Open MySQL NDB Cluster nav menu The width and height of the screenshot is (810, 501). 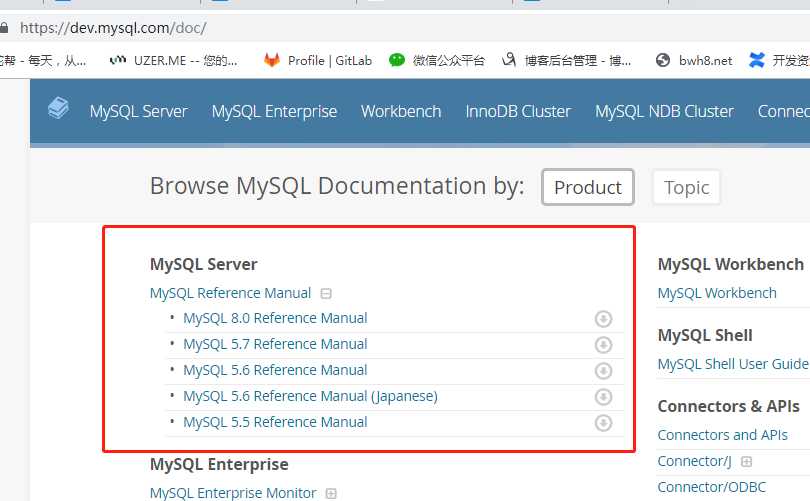pos(664,111)
